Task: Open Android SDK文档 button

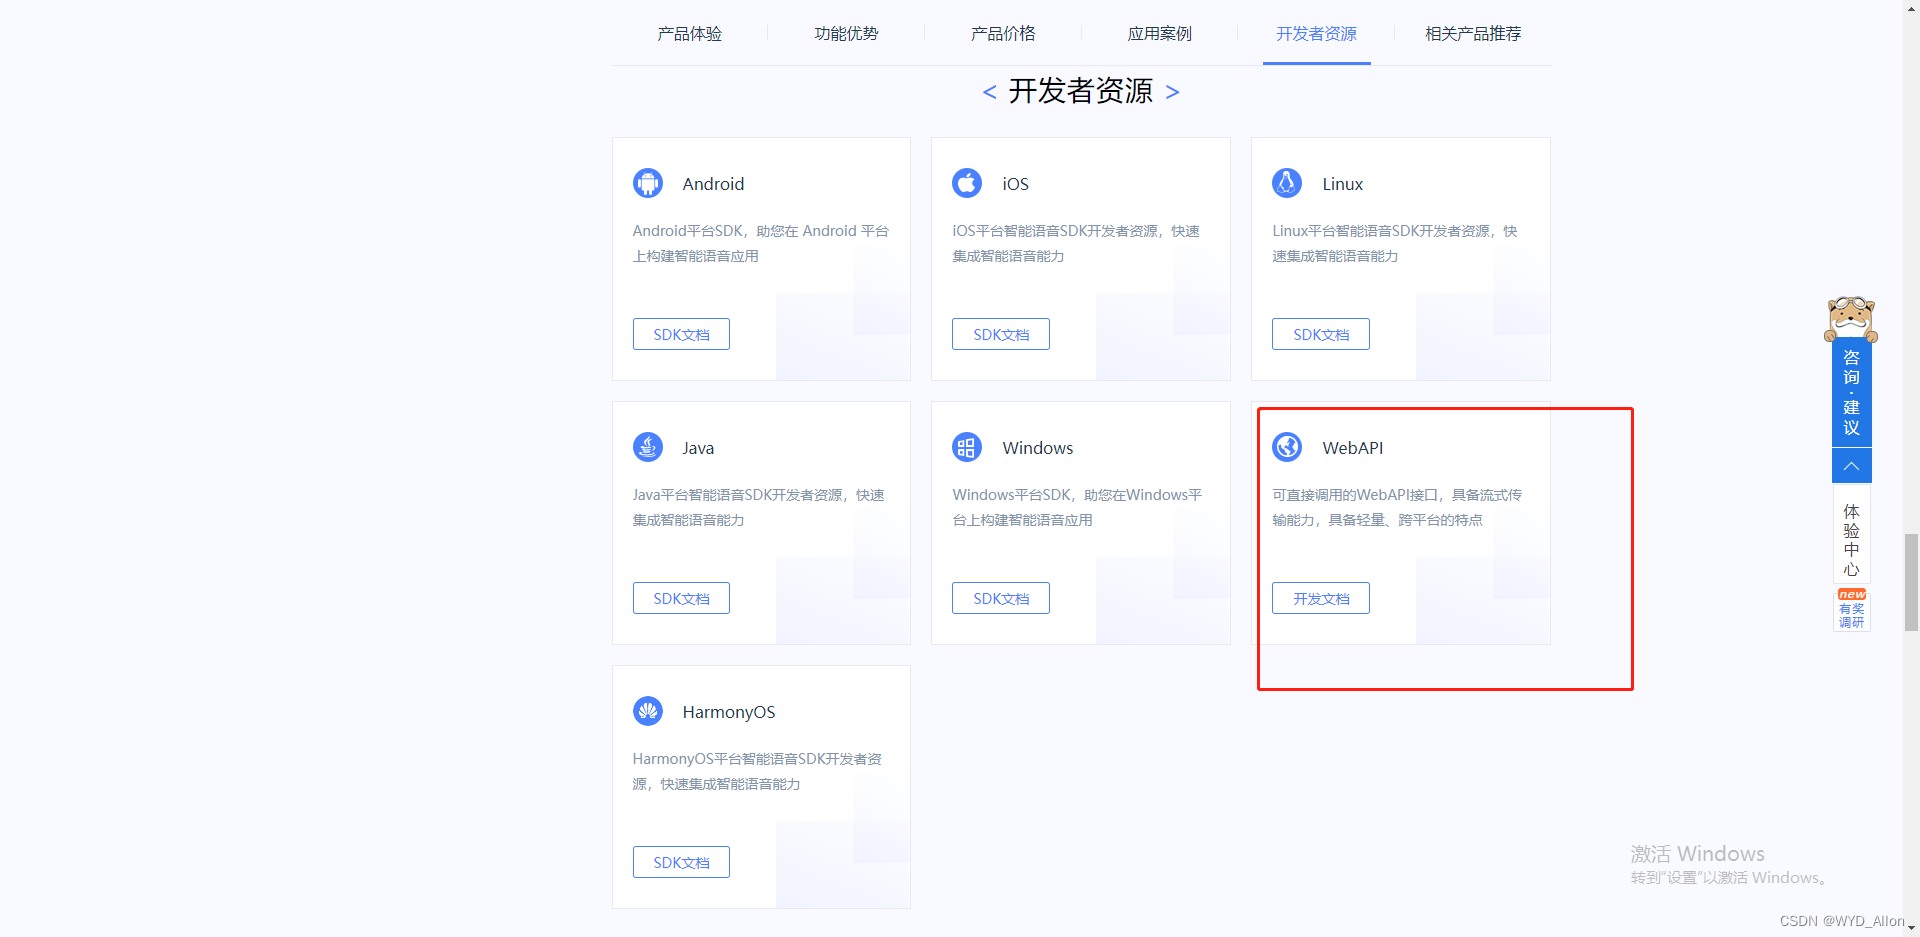Action: [681, 334]
